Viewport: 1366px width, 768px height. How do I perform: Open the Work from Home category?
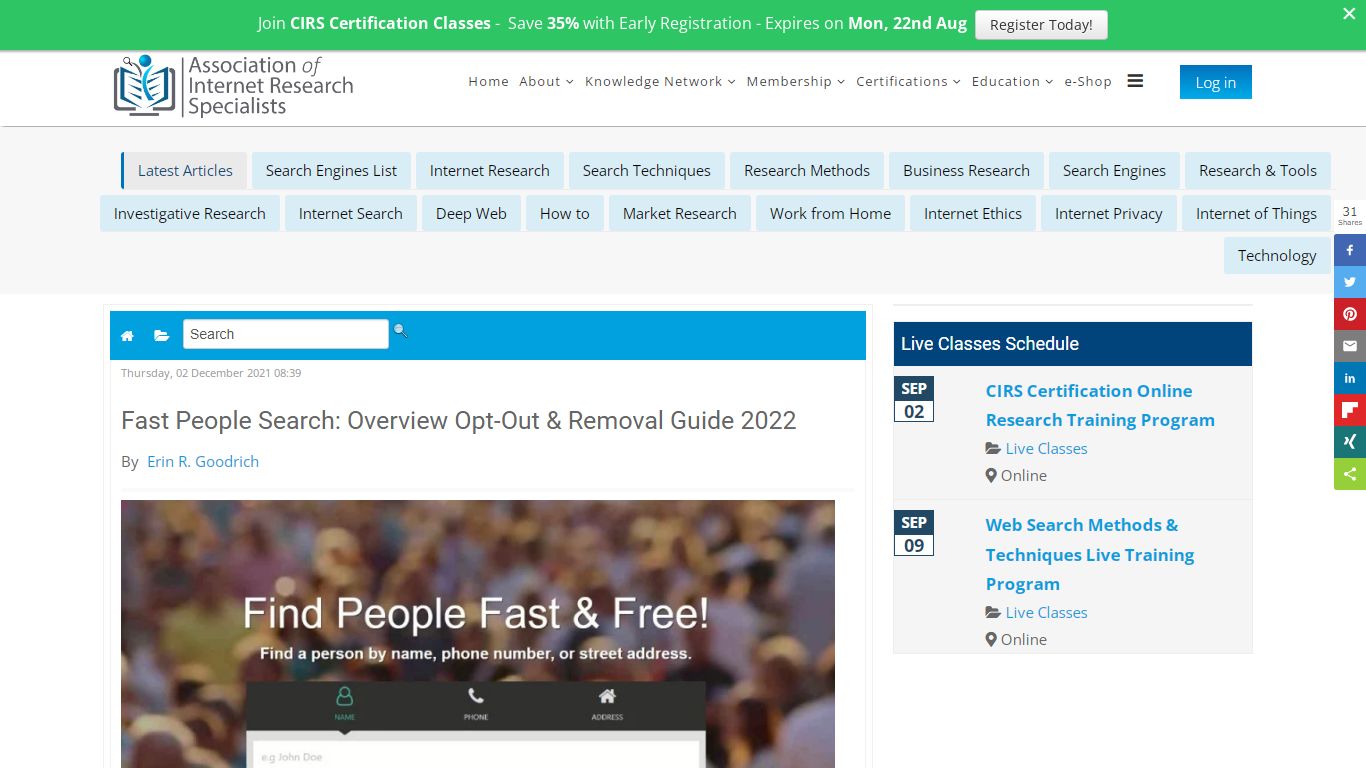tap(830, 214)
